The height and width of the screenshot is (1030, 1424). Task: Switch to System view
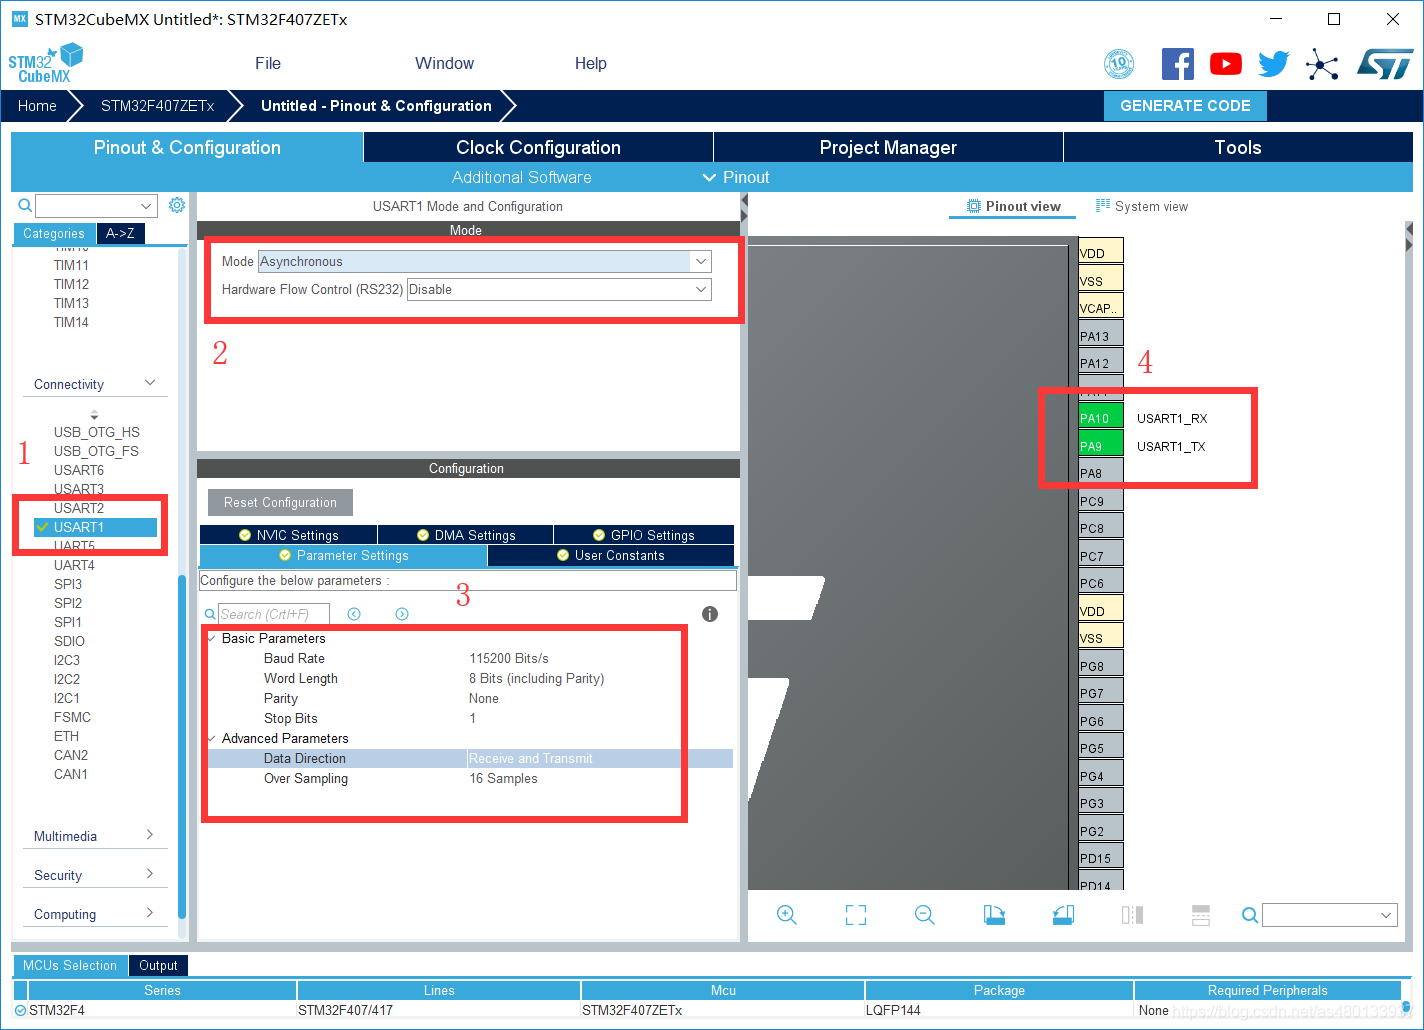[x=1142, y=206]
